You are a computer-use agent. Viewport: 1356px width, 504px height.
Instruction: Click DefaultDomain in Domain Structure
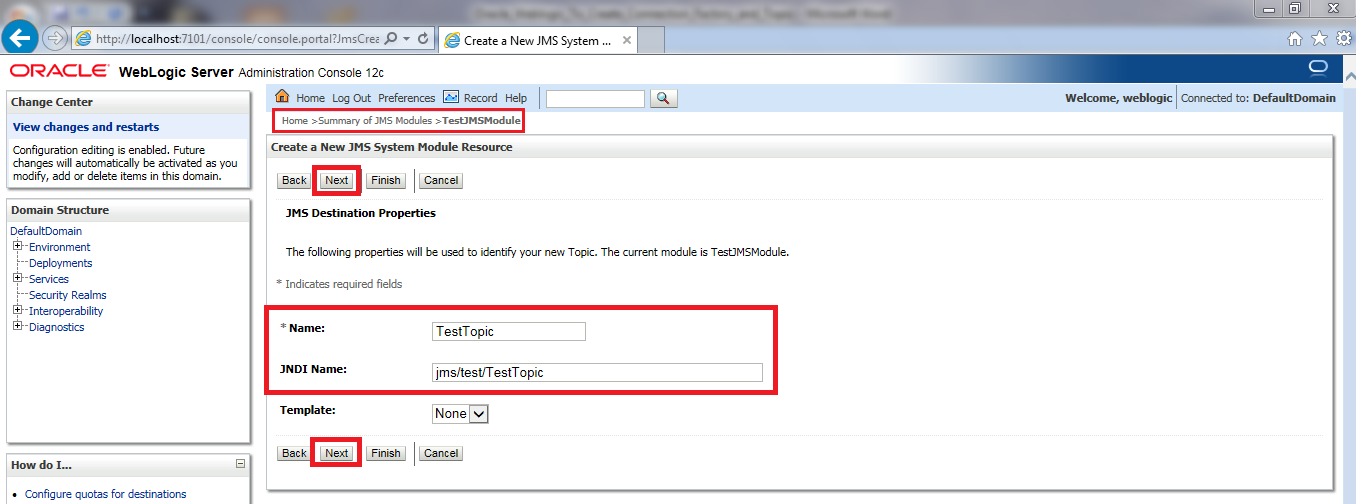46,231
